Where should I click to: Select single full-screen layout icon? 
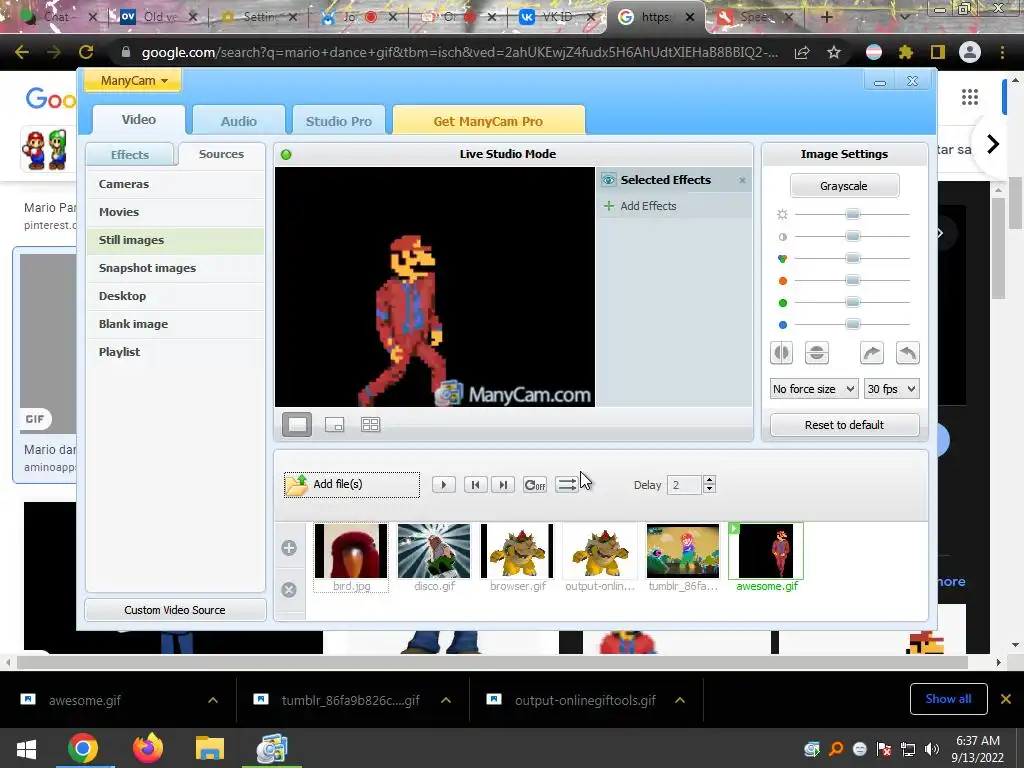297,425
